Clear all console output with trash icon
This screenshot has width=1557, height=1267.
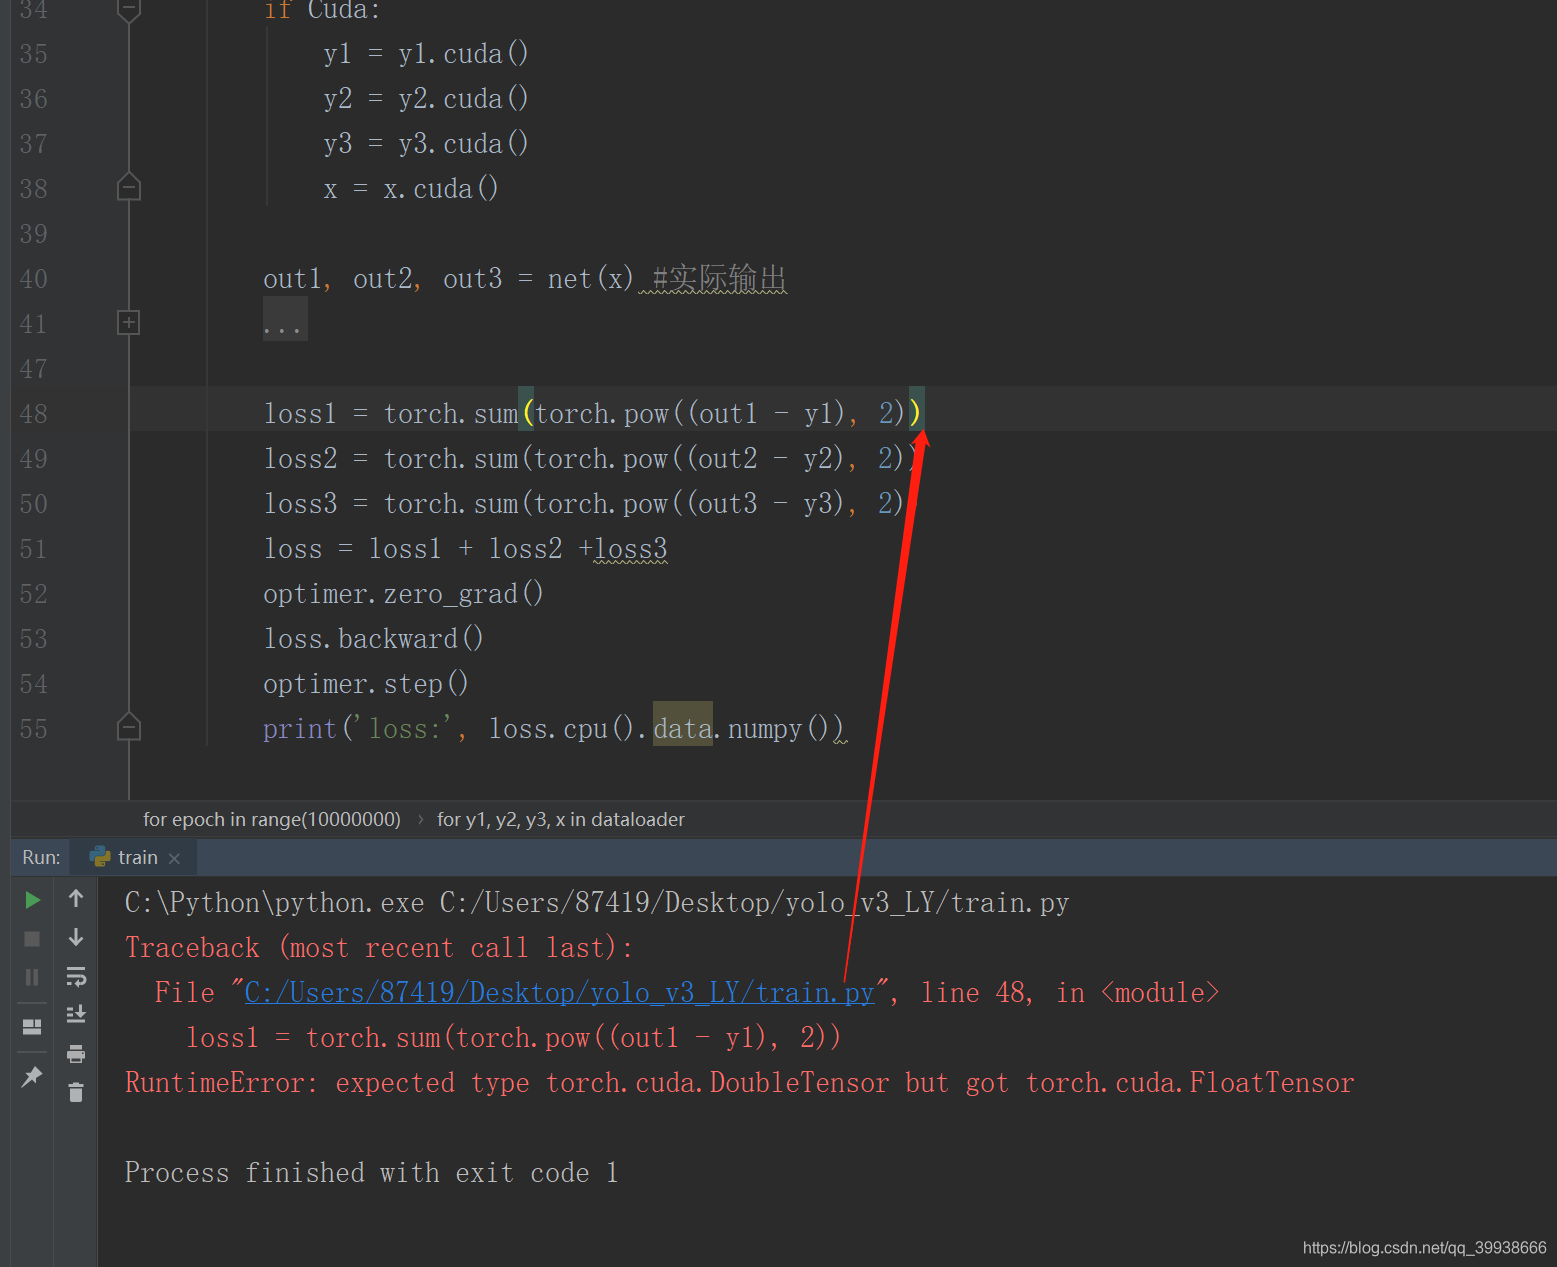click(x=75, y=1092)
